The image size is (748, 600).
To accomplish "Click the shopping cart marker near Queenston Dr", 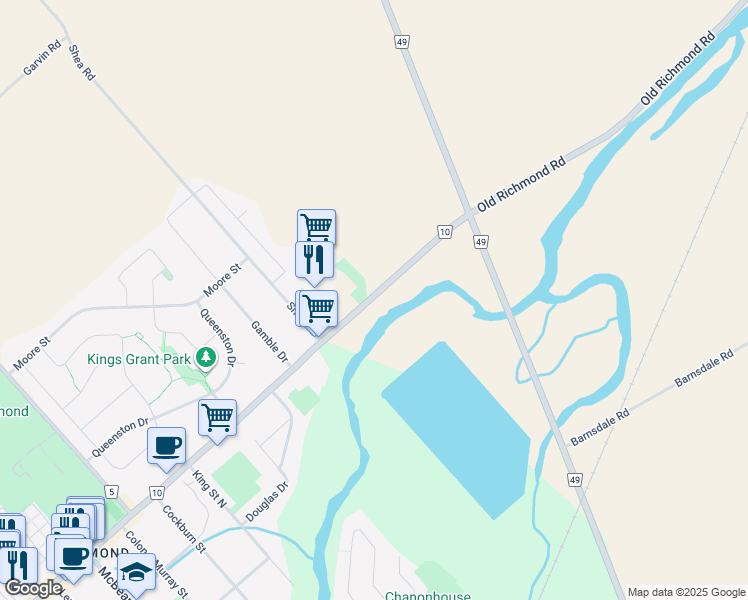I will click(x=218, y=419).
